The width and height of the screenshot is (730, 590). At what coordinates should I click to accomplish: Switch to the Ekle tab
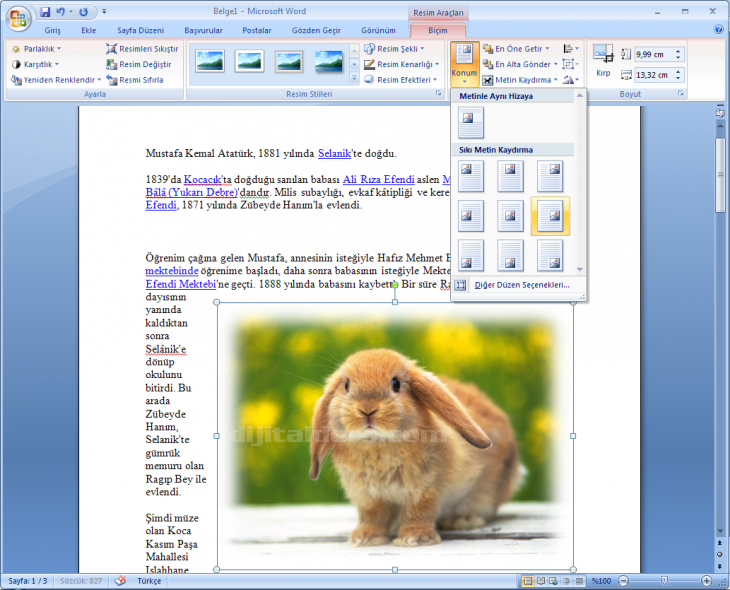click(x=88, y=30)
